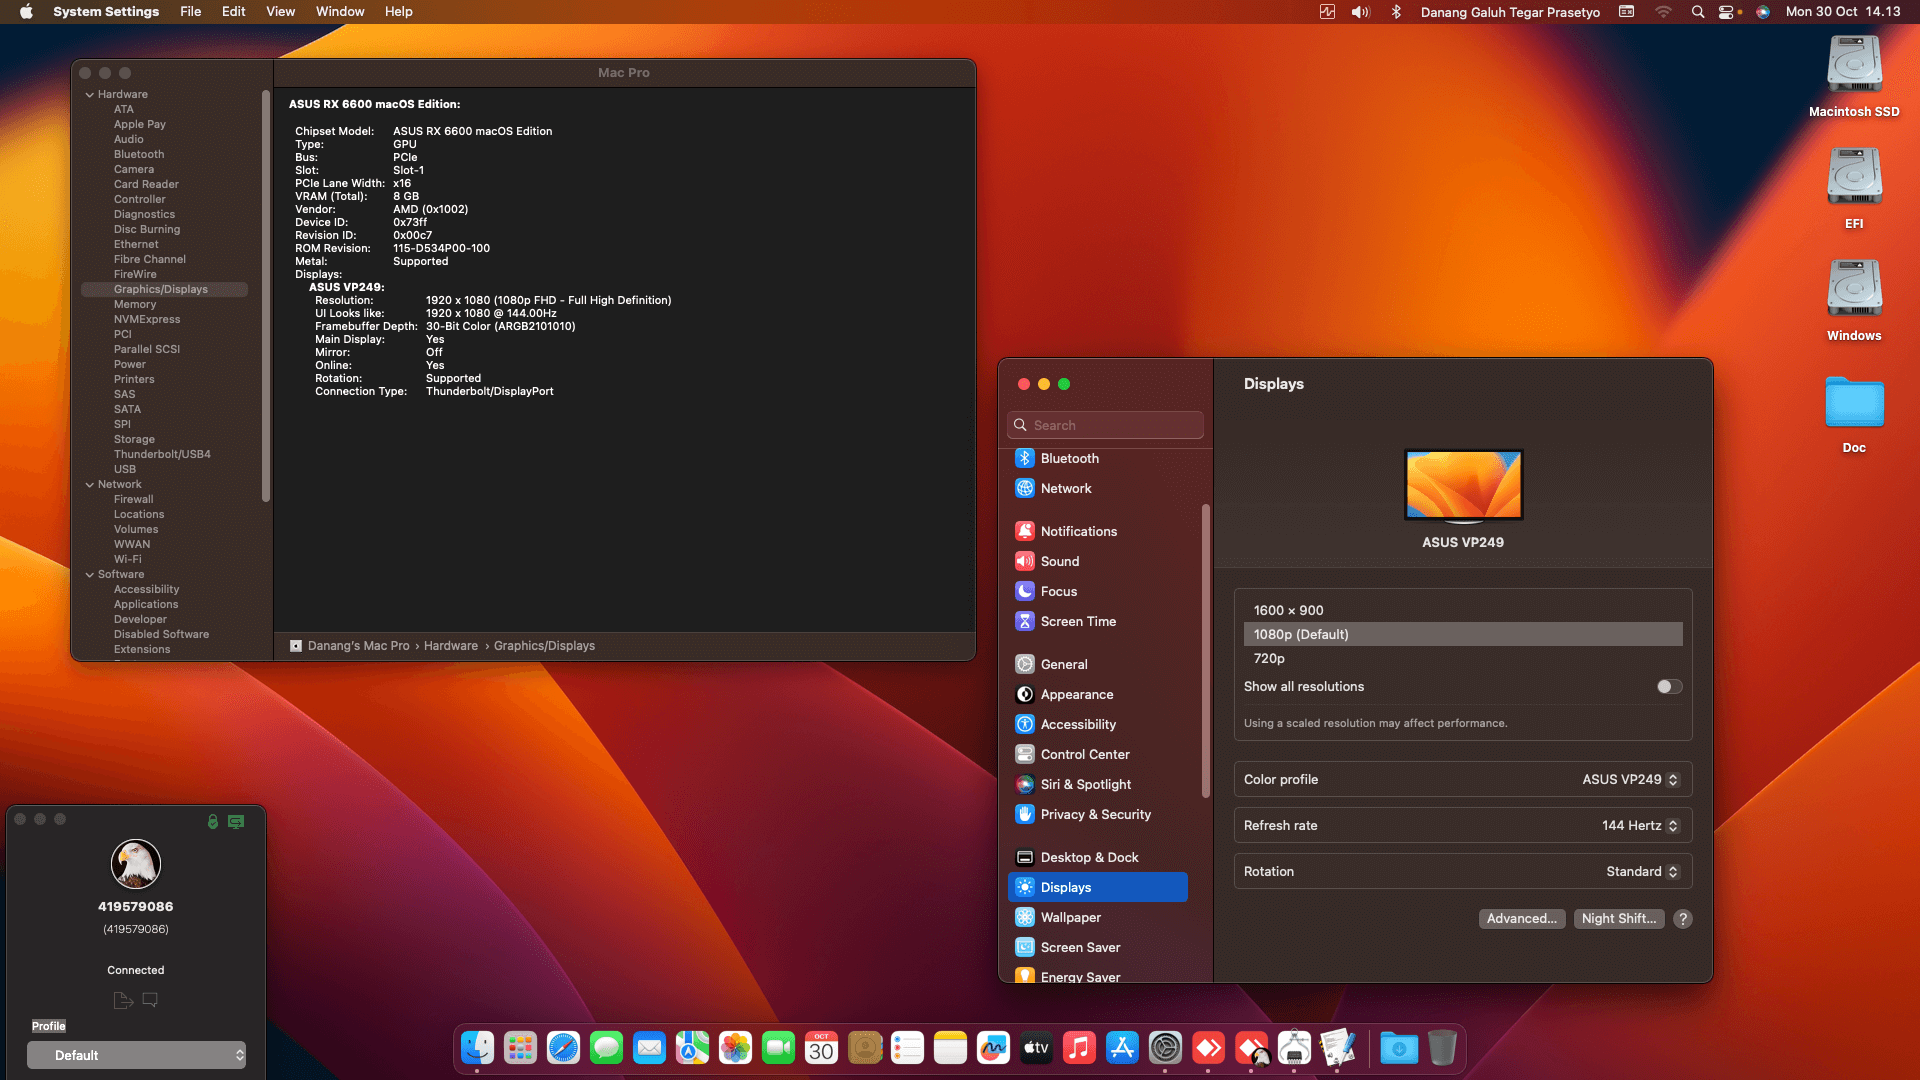Click the Night Shift... button
Viewport: 1920px width, 1080px height.
pyautogui.click(x=1618, y=918)
